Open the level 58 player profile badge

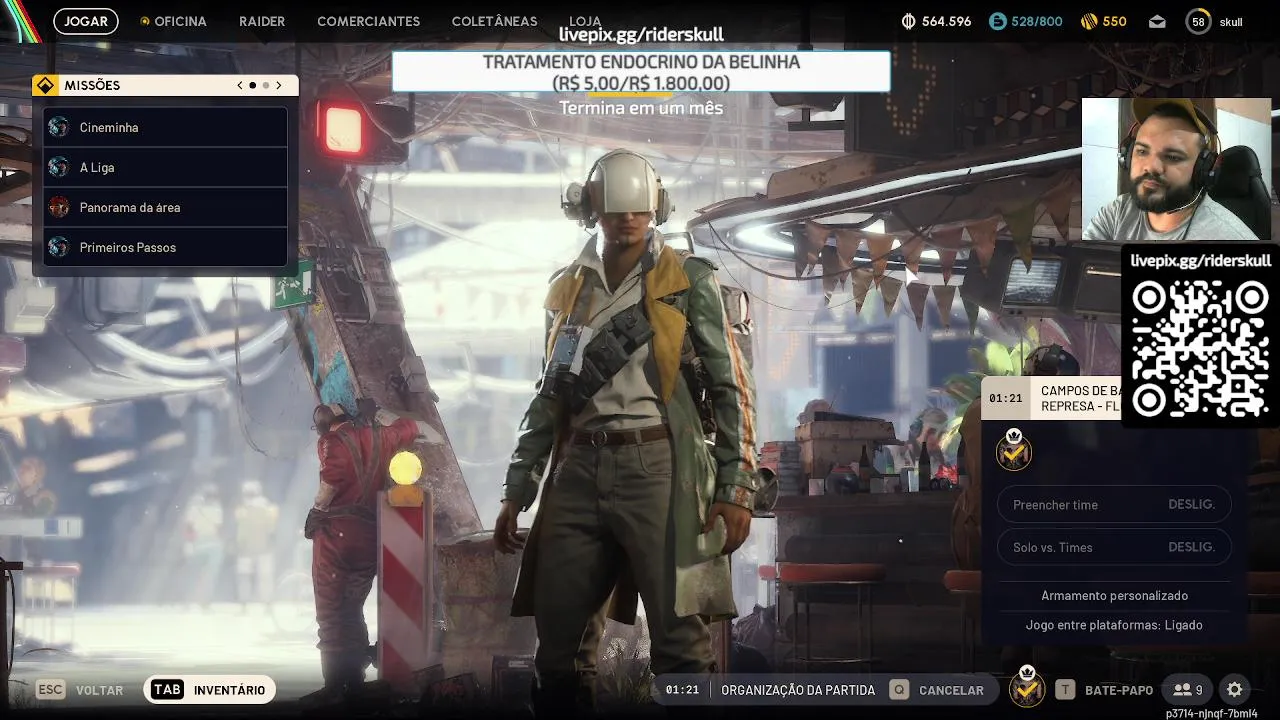tap(1198, 21)
